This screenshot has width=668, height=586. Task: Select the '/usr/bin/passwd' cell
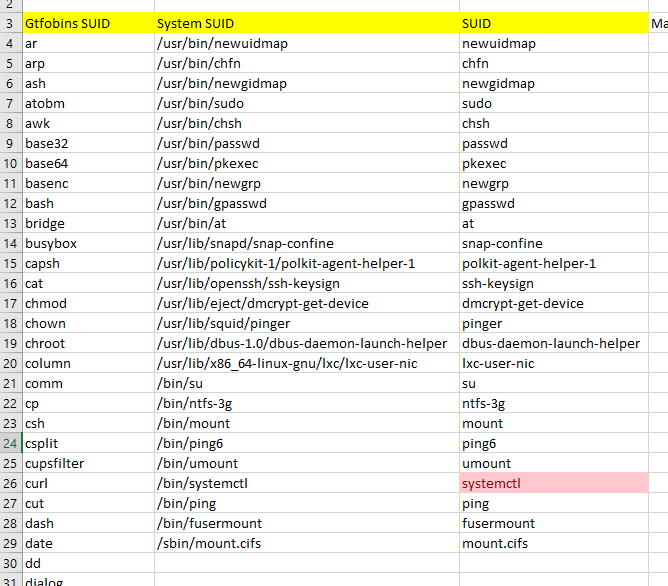click(x=307, y=144)
